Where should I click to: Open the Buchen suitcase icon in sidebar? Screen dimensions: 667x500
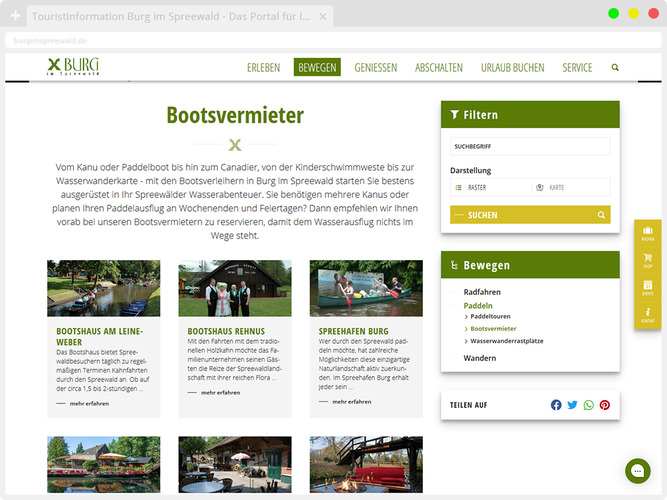(x=648, y=233)
